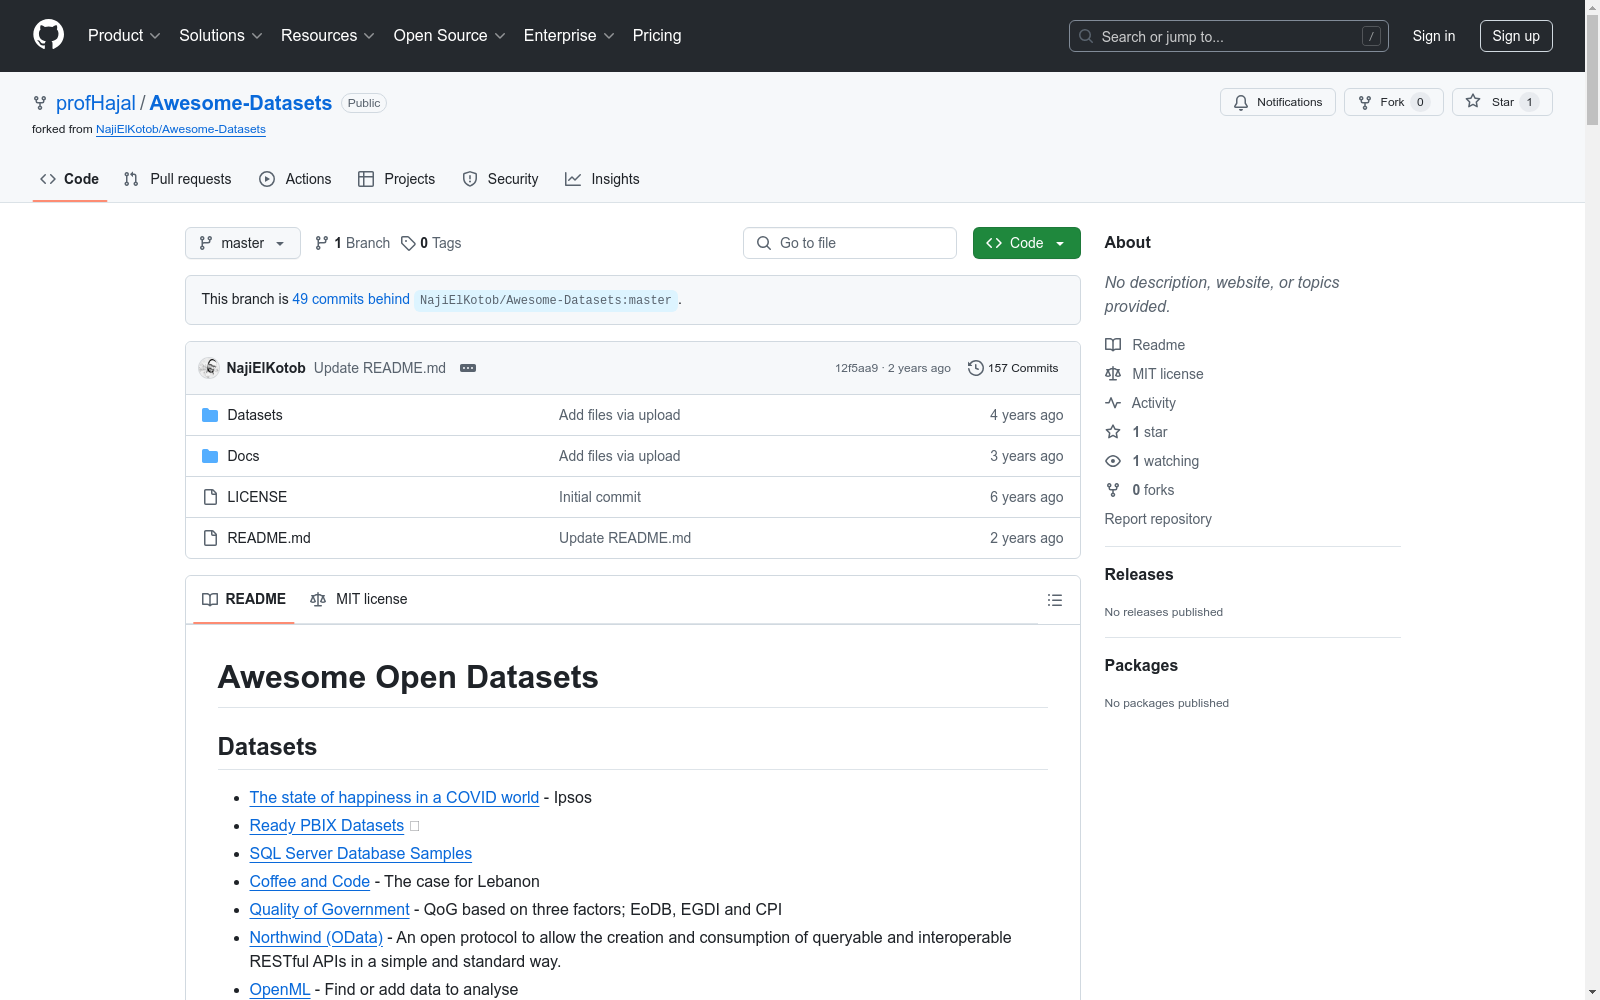Click NajiElKotob's avatar in the commit row
Image resolution: width=1600 pixels, height=1000 pixels.
coord(209,368)
